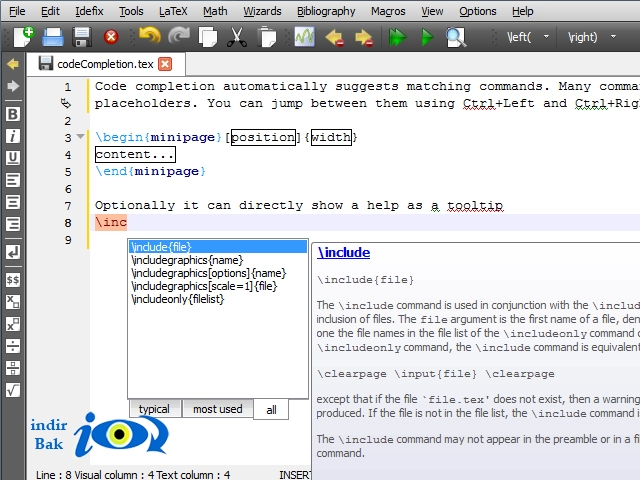
Task: Compile with the single green arrow
Action: pyautogui.click(x=427, y=37)
